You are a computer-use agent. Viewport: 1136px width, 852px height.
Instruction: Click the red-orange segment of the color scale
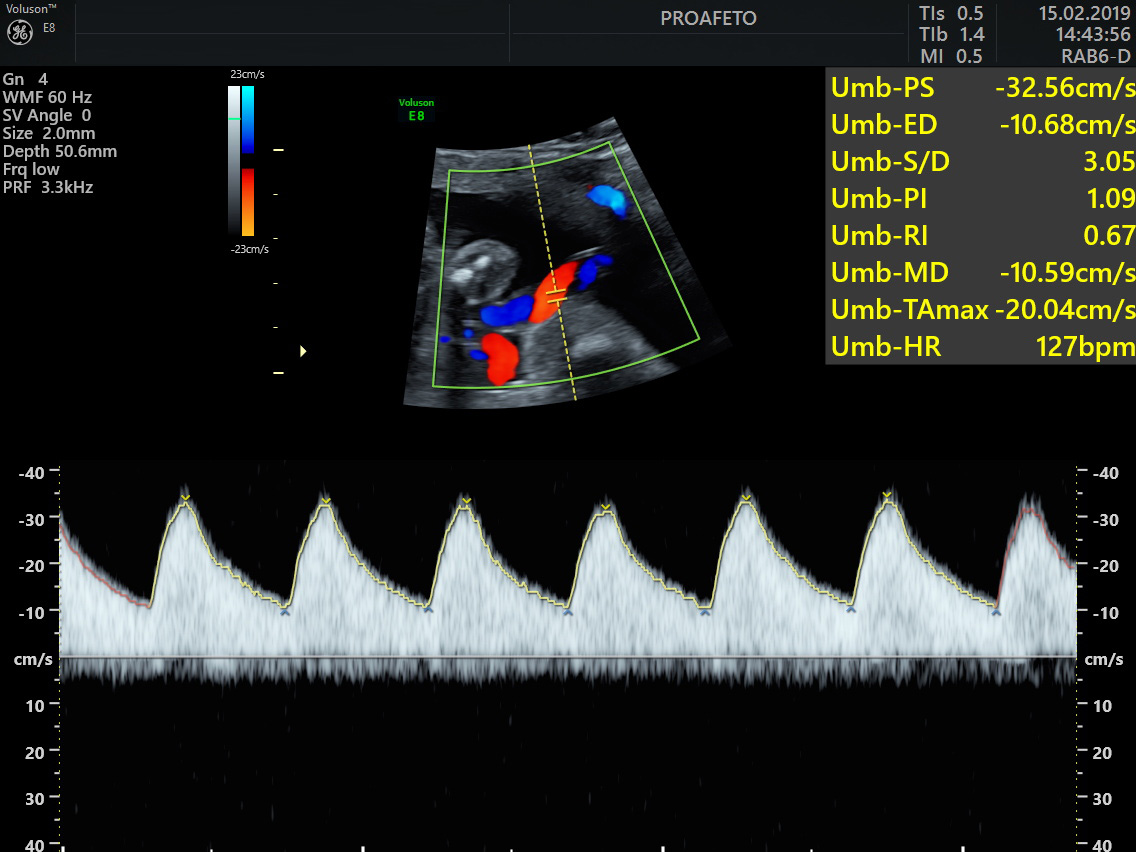click(248, 202)
